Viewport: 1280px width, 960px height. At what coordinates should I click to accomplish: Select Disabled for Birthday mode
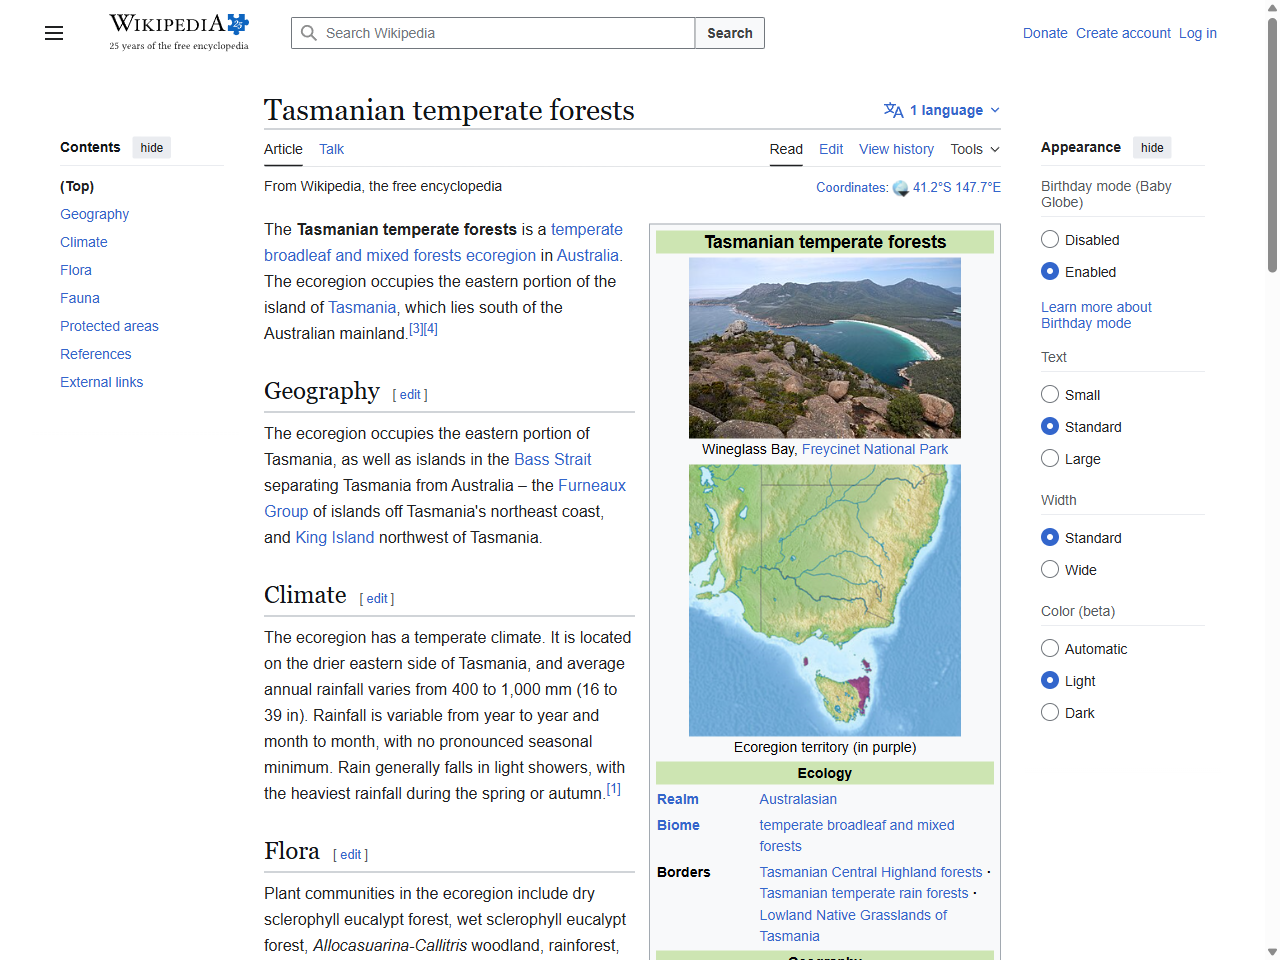pyautogui.click(x=1050, y=239)
